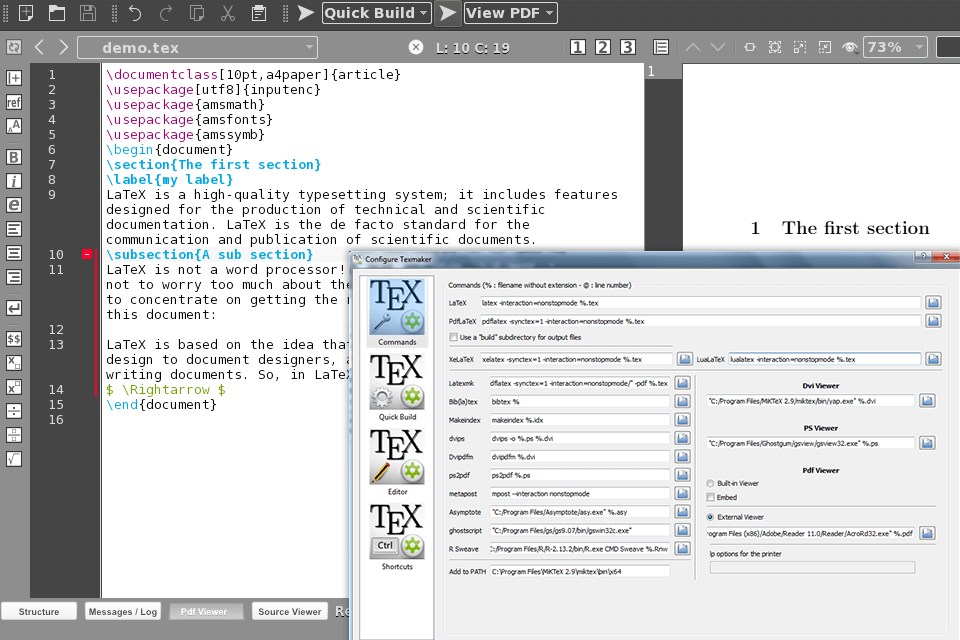This screenshot has height=640, width=960.
Task: Apply bold with the B icon
Action: 13,157
